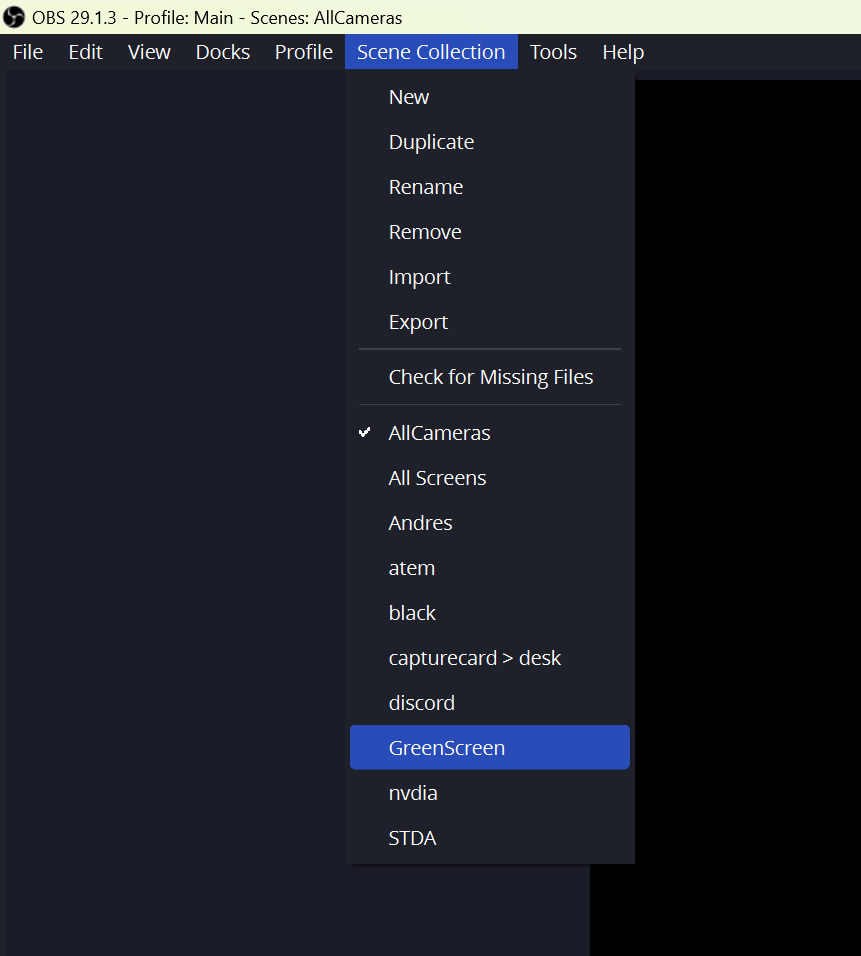This screenshot has width=861, height=956.
Task: Open the Help menu
Action: point(623,52)
